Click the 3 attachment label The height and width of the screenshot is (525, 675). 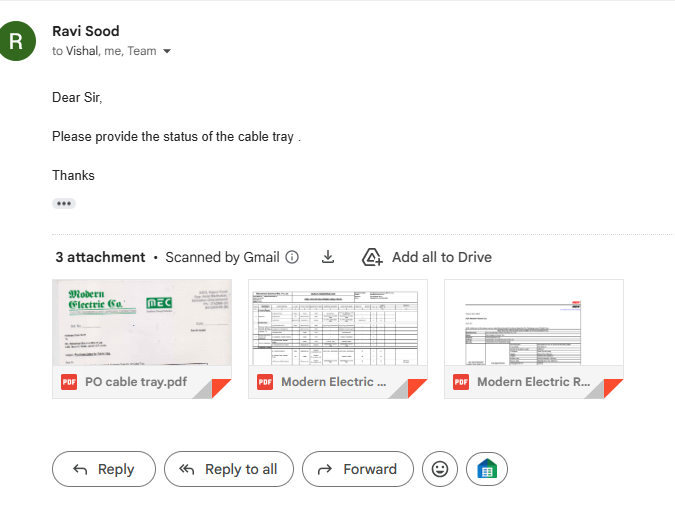[x=100, y=257]
